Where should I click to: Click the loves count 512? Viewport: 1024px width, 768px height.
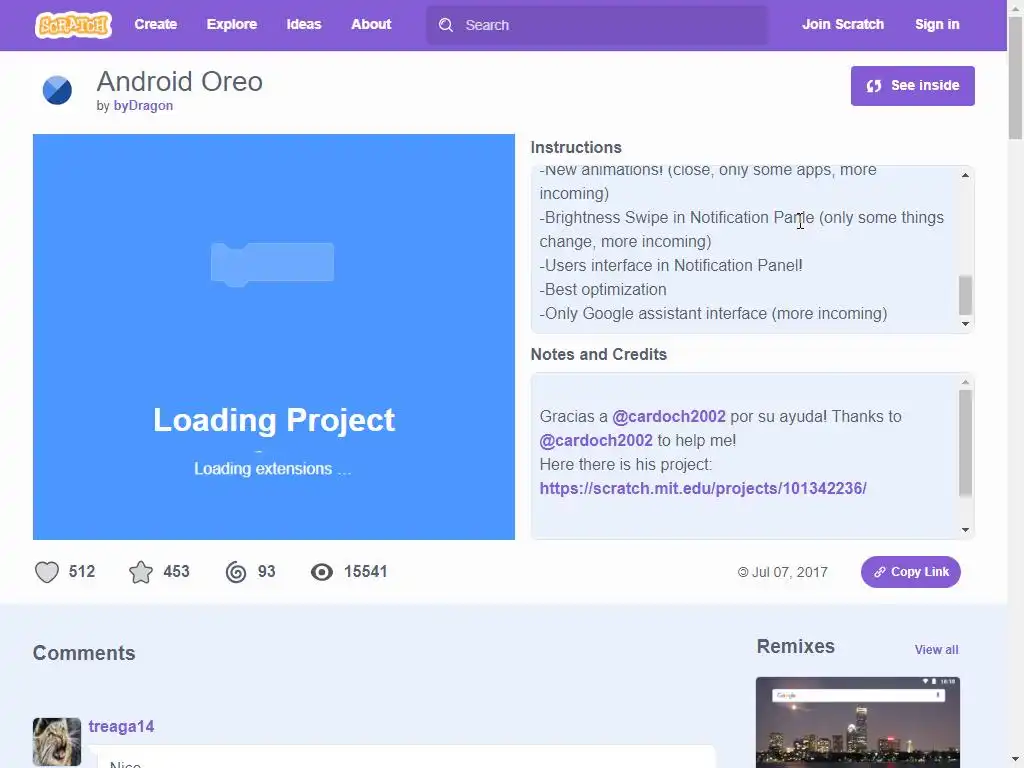(x=82, y=572)
